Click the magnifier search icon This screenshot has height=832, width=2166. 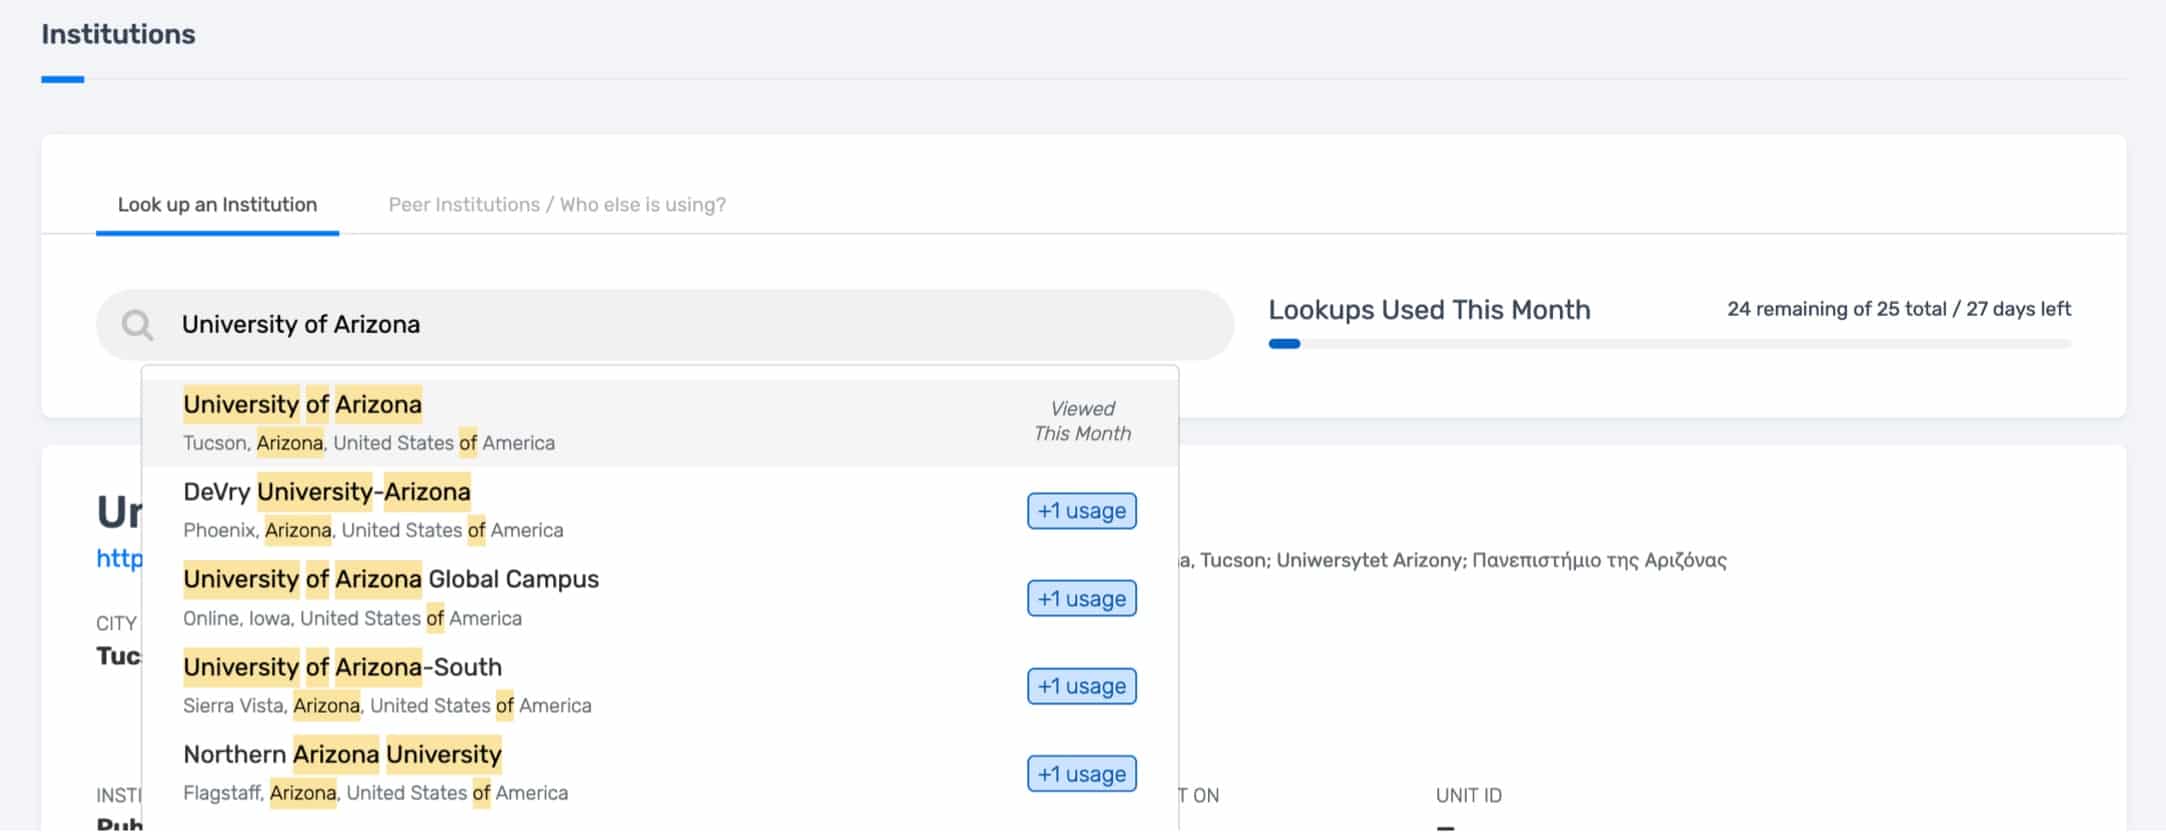(137, 325)
